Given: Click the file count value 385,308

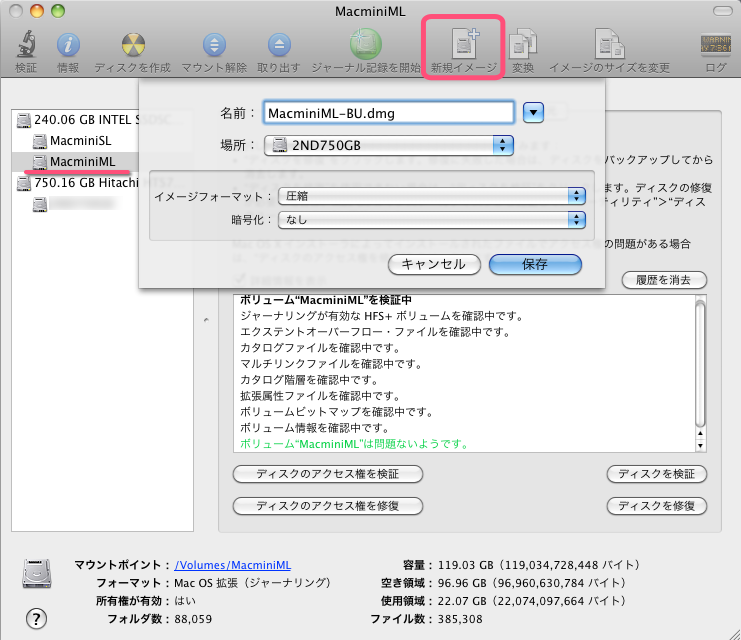Looking at the screenshot, I should point(460,619).
